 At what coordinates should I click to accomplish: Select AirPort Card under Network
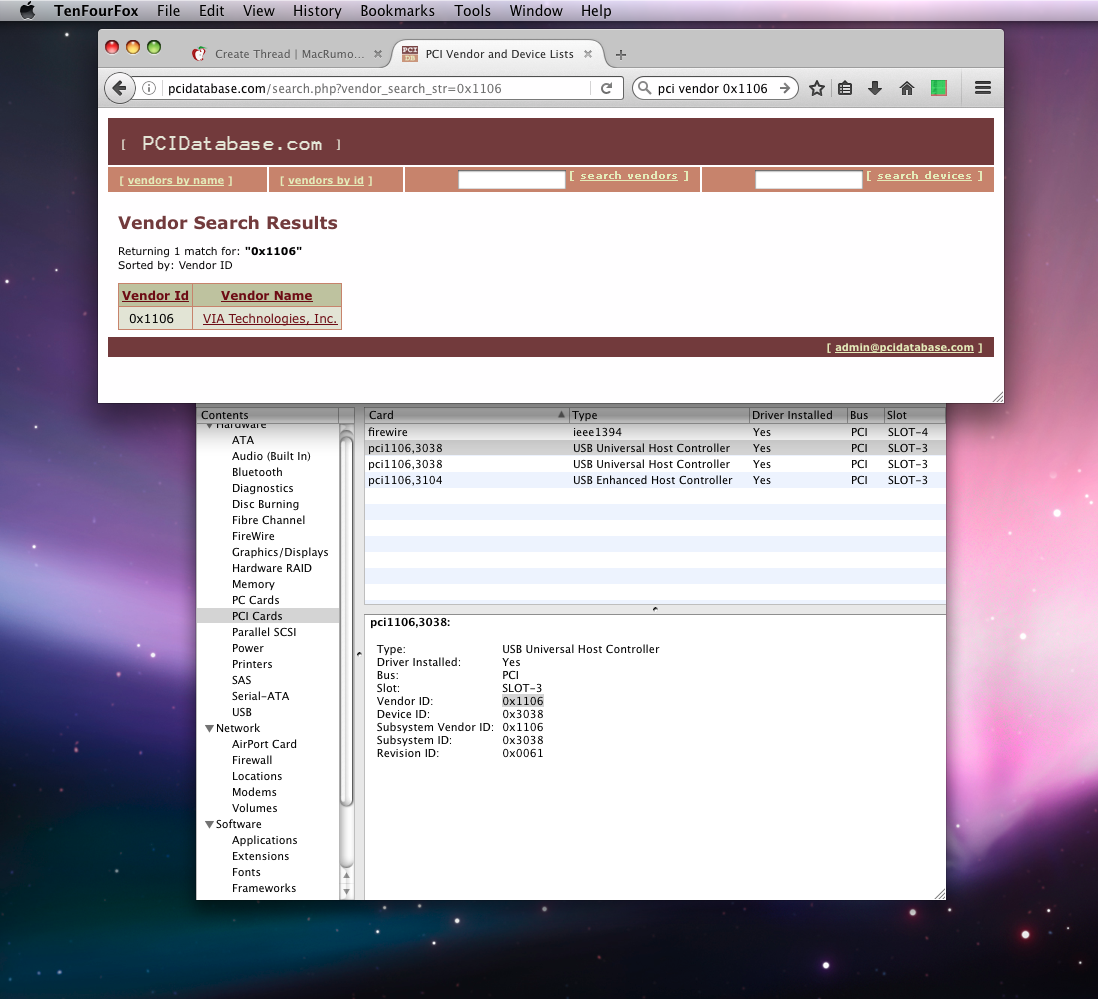[x=264, y=744]
